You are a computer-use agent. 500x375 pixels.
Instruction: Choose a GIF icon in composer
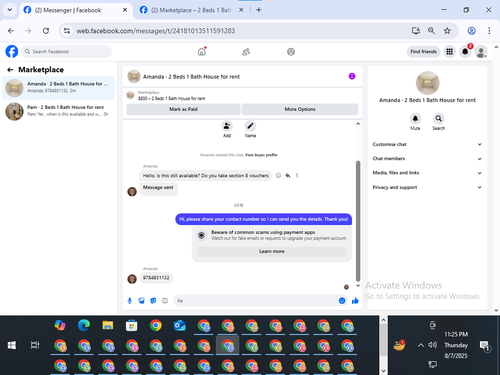165,301
